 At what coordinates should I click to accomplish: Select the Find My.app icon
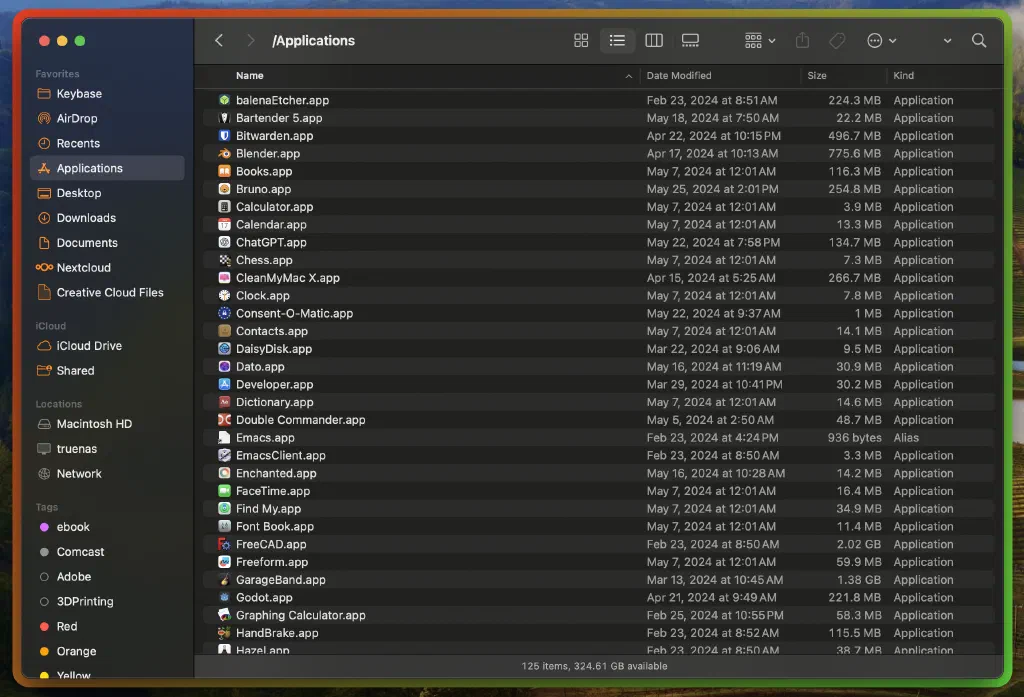point(224,508)
